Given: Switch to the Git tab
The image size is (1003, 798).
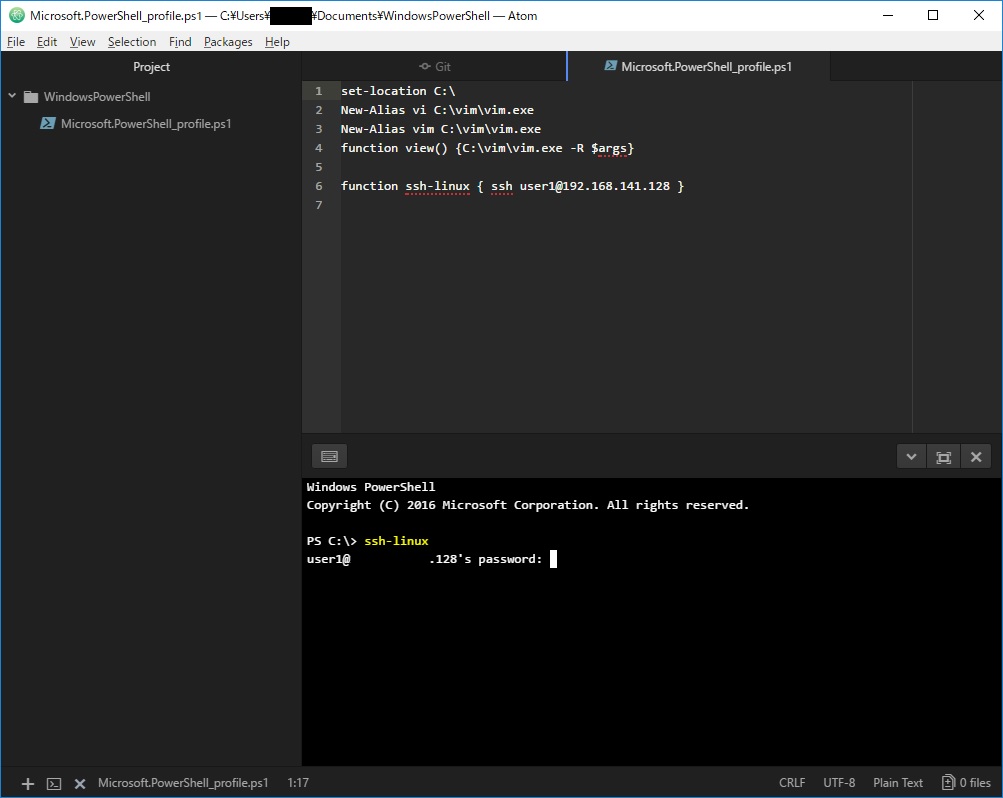Looking at the screenshot, I should tap(435, 67).
